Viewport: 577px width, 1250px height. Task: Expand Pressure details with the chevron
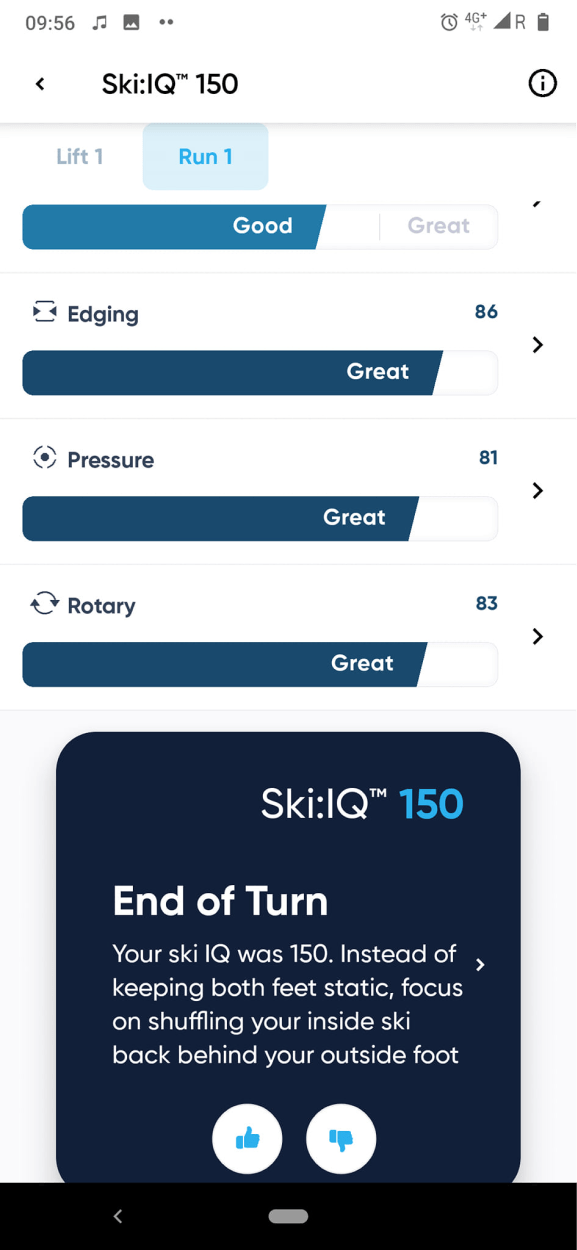tap(538, 490)
